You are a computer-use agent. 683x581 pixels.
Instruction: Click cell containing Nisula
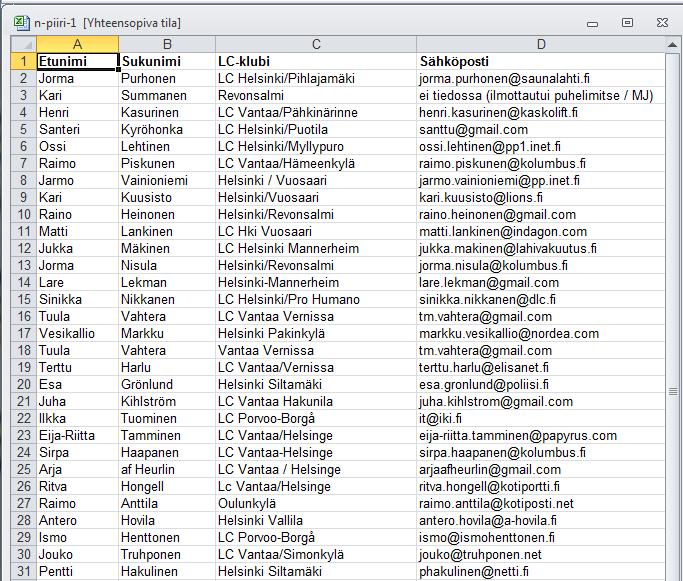[167, 265]
